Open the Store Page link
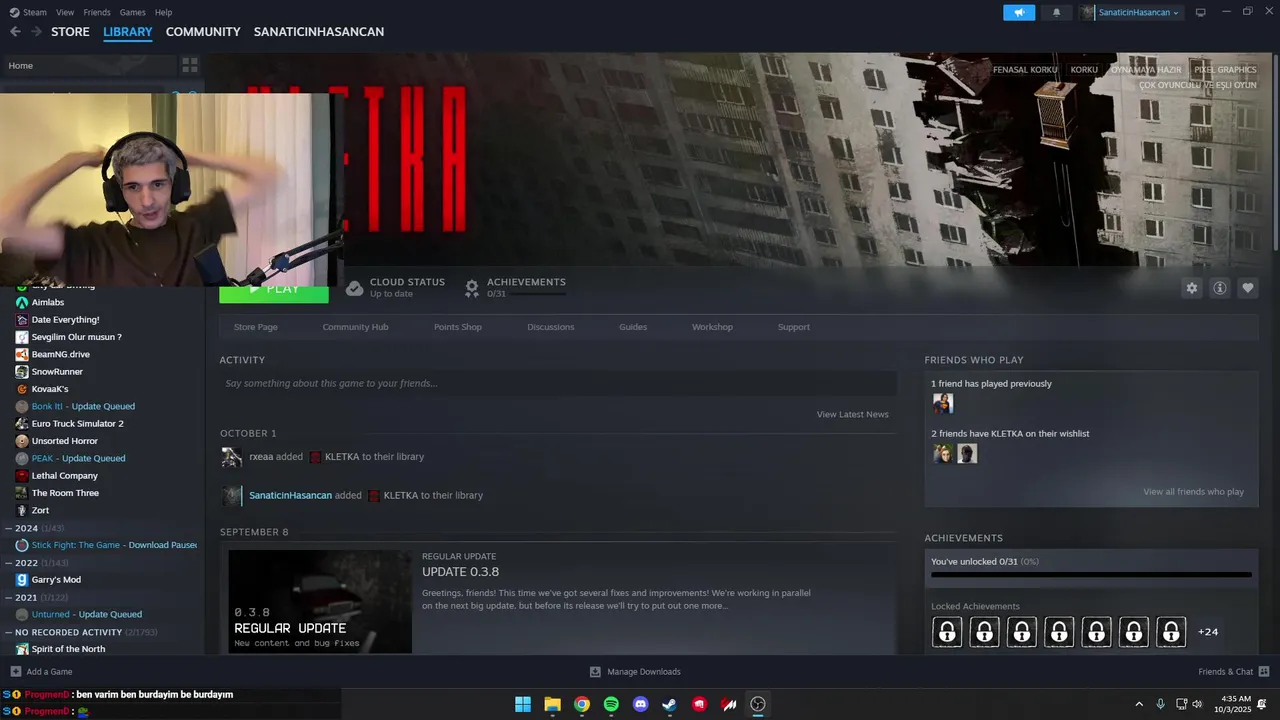1280x720 pixels. tap(256, 327)
